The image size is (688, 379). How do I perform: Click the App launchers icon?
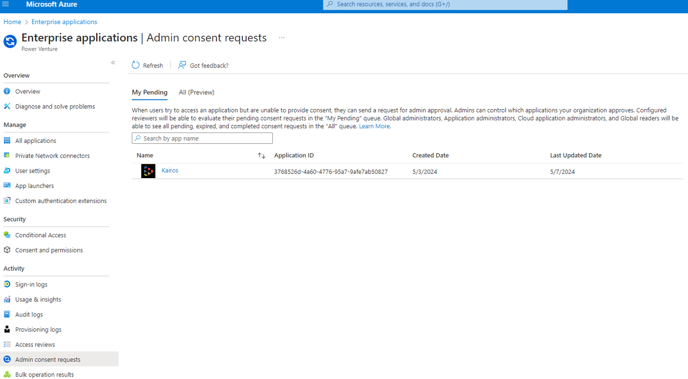coord(7,186)
